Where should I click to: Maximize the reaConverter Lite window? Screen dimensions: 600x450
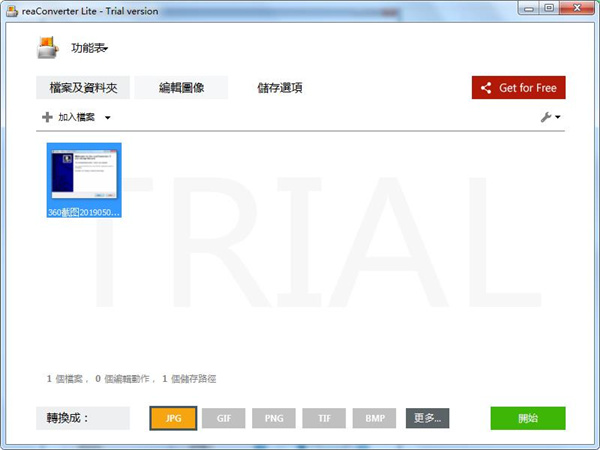click(549, 8)
